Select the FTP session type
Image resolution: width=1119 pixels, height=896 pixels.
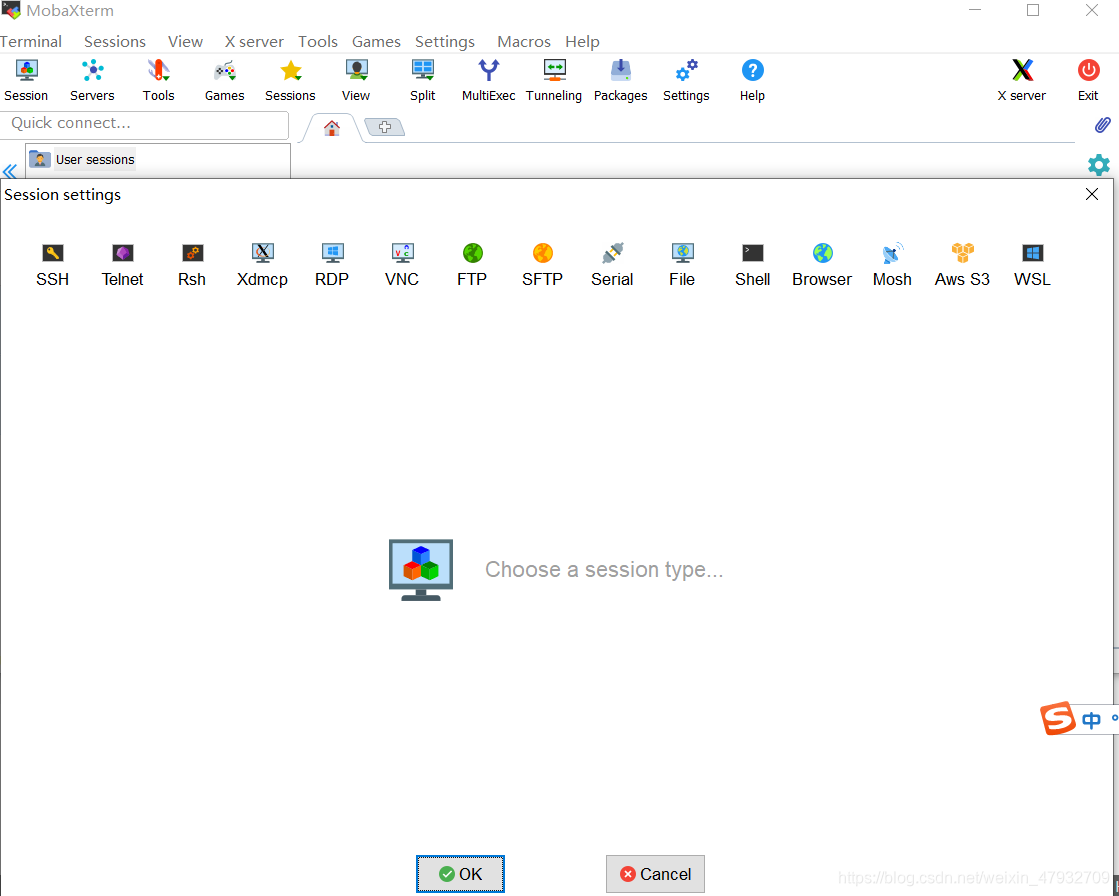pos(472,265)
